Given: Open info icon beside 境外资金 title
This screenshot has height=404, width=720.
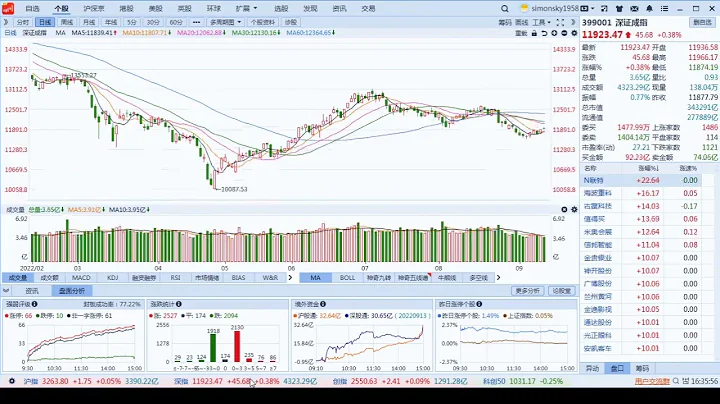Looking at the screenshot, I should pos(323,304).
